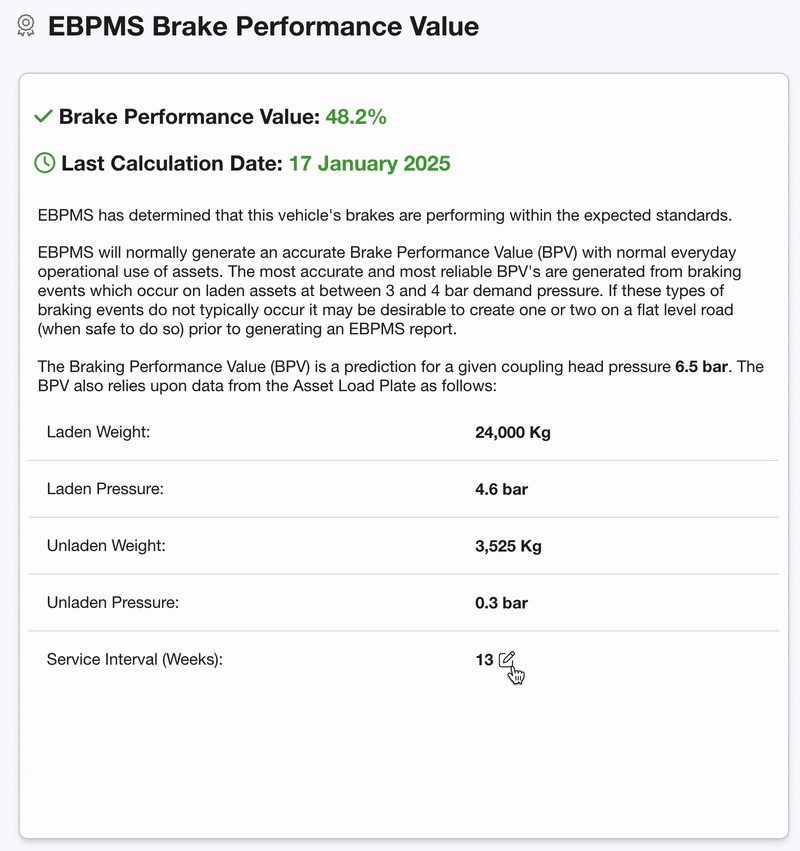Edit the Service Interval value via pencil icon
The height and width of the screenshot is (851, 800).
tap(507, 659)
